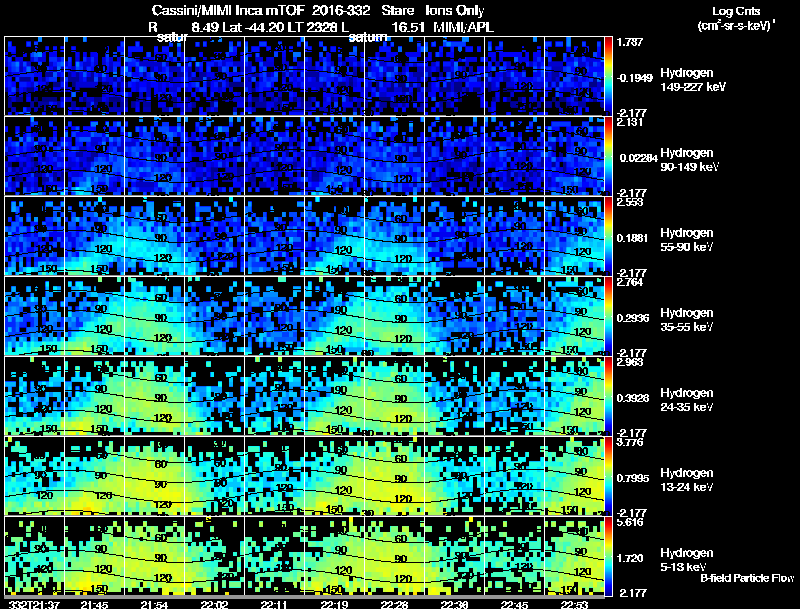Click the '21:54' time axis label

point(155,605)
